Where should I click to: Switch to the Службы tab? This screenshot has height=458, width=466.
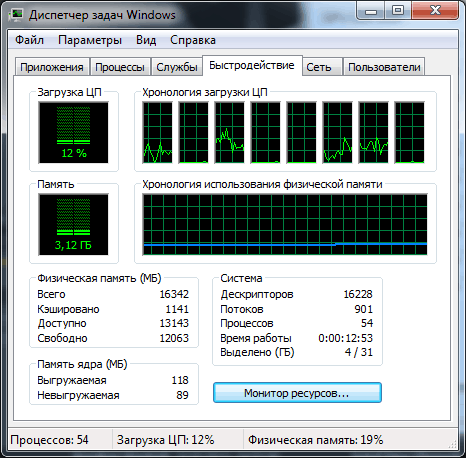pyautogui.click(x=177, y=67)
